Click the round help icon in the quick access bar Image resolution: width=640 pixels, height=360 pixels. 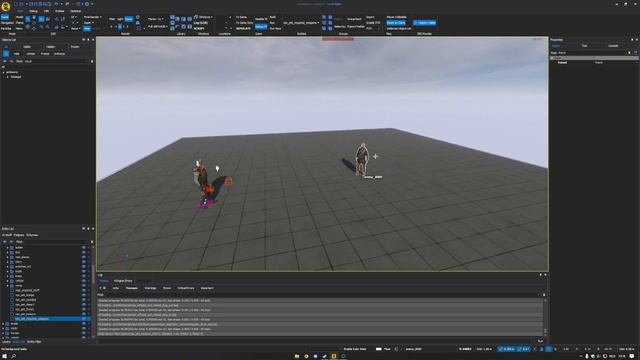click(87, 4)
